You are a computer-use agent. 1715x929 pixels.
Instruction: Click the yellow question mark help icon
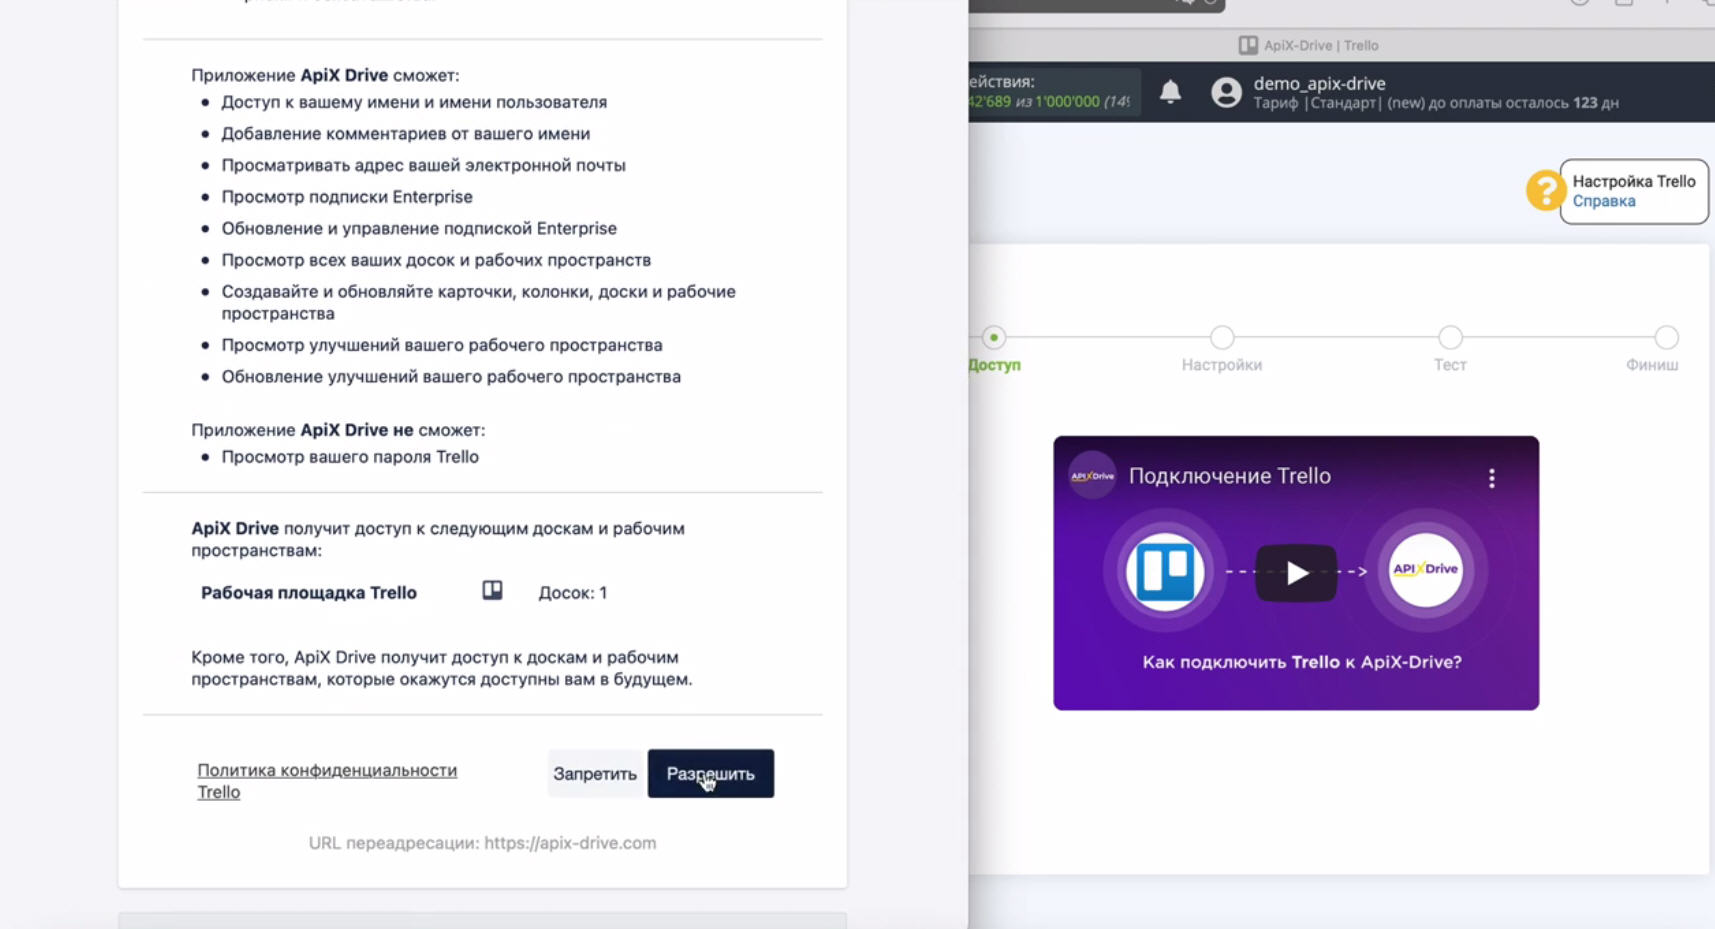point(1545,190)
